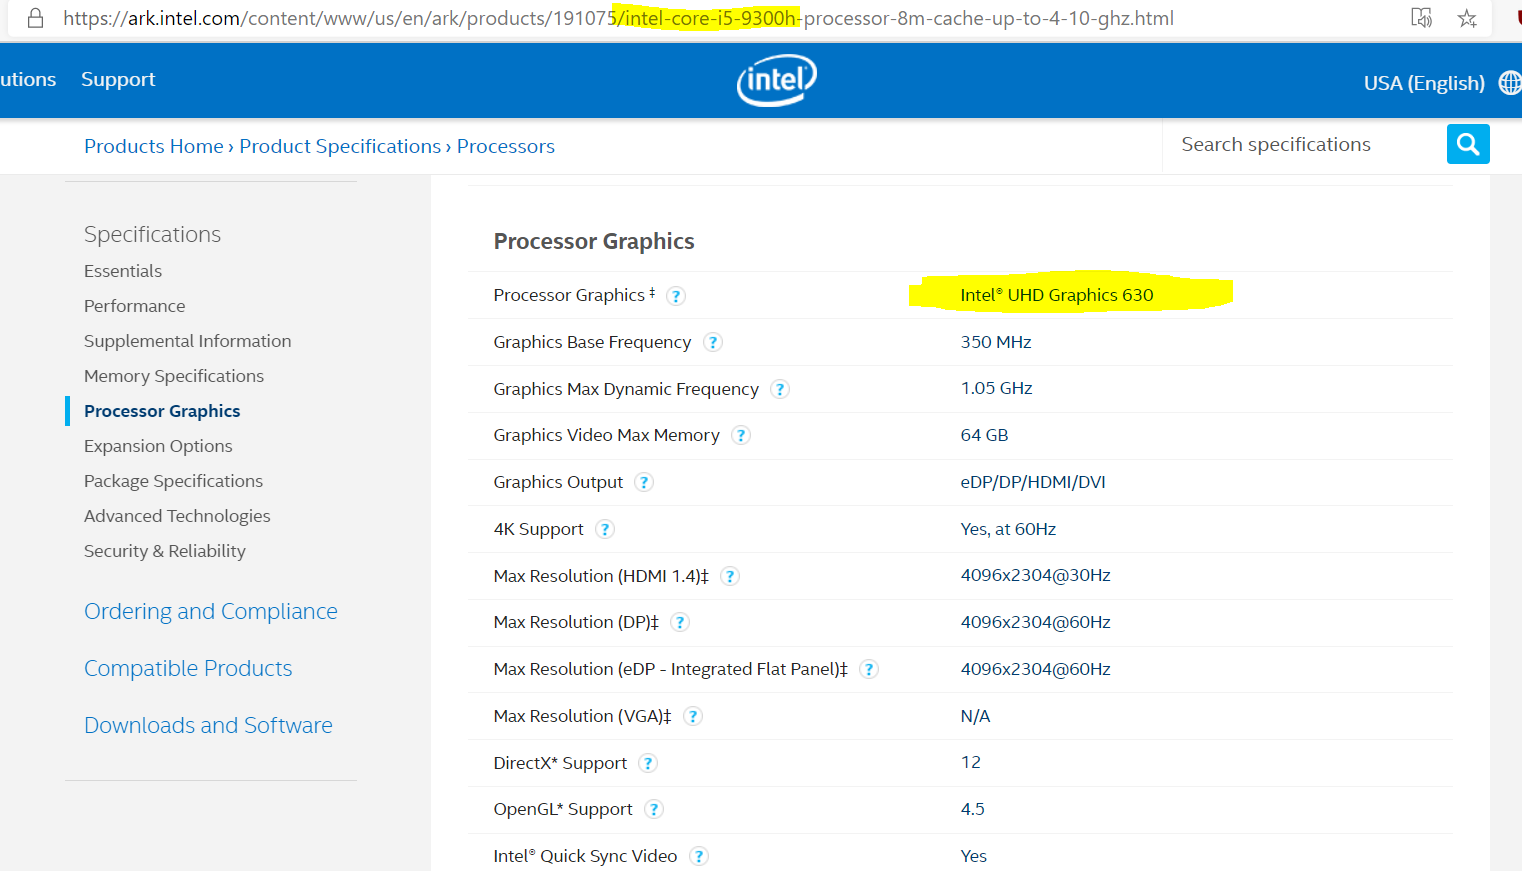1522x871 pixels.
Task: Open help for Intel Quick Sync Video
Action: coord(699,856)
